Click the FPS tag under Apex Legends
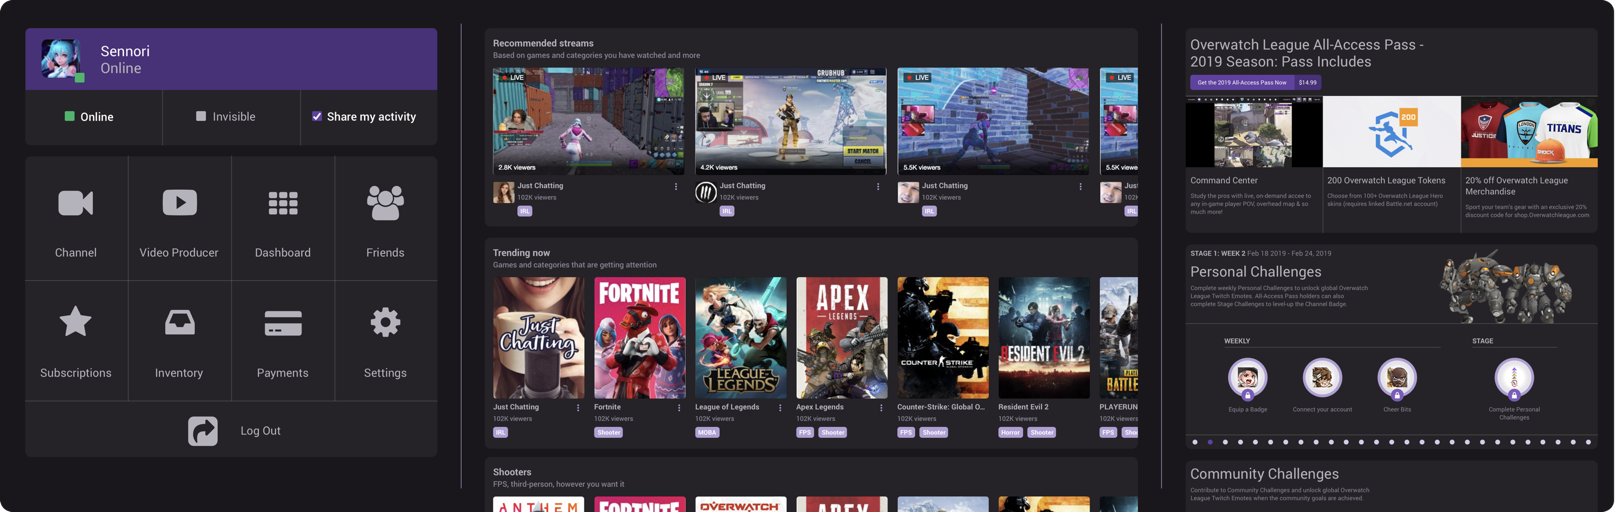1623x512 pixels. click(x=805, y=433)
